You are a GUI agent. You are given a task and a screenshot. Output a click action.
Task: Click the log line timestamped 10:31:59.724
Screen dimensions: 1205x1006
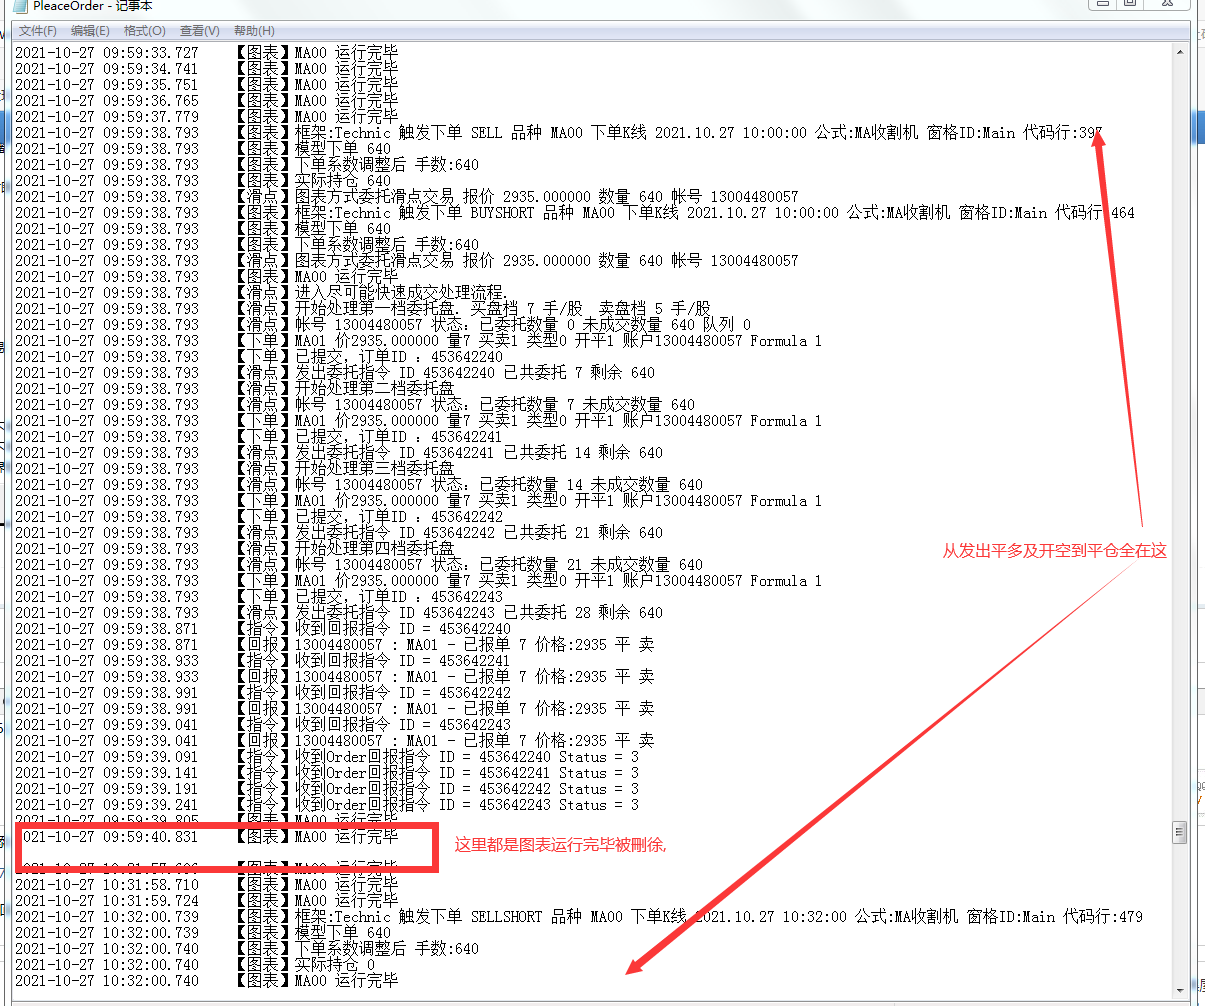point(206,900)
